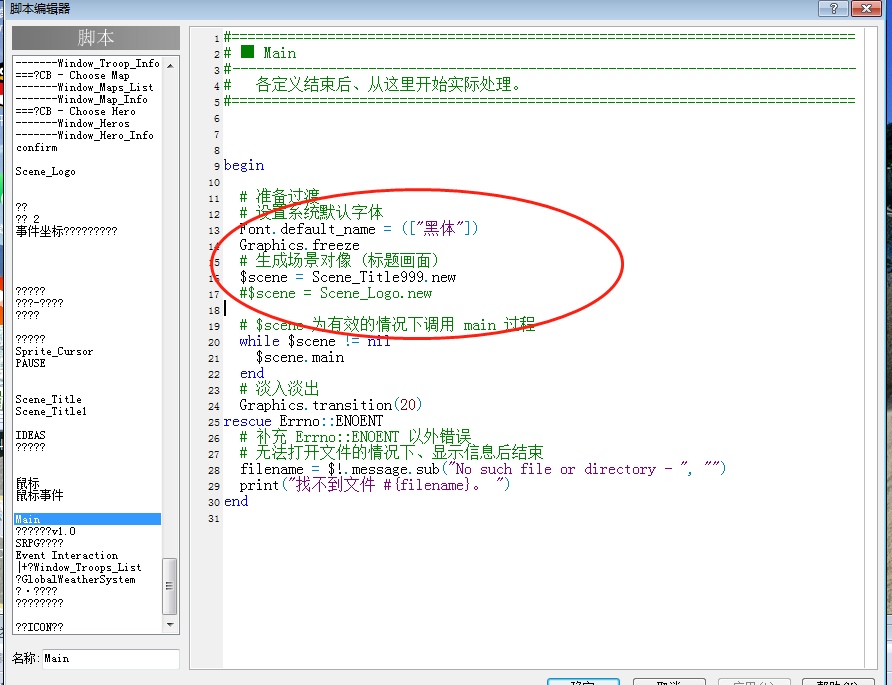The image size is (892, 685).
Task: Close the script editor window
Action: [866, 9]
